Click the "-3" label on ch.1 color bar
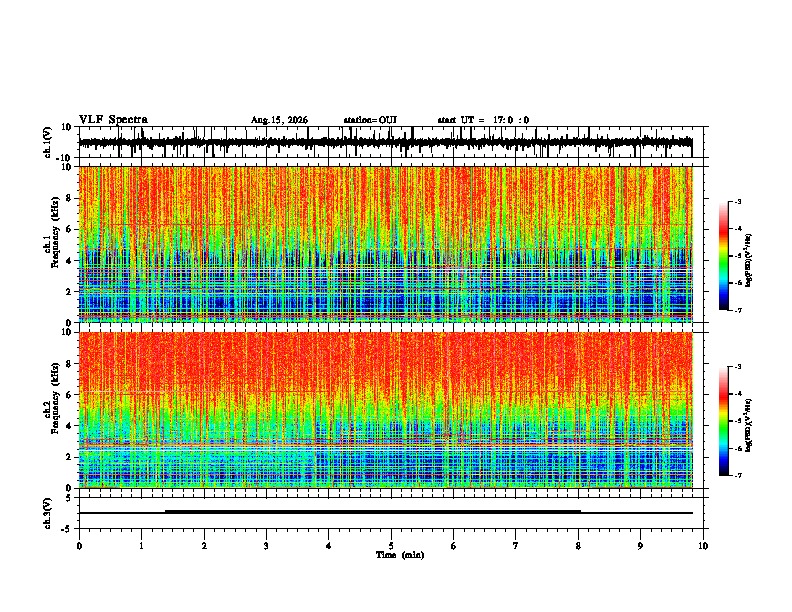The width and height of the screenshot is (792, 612). 738,202
